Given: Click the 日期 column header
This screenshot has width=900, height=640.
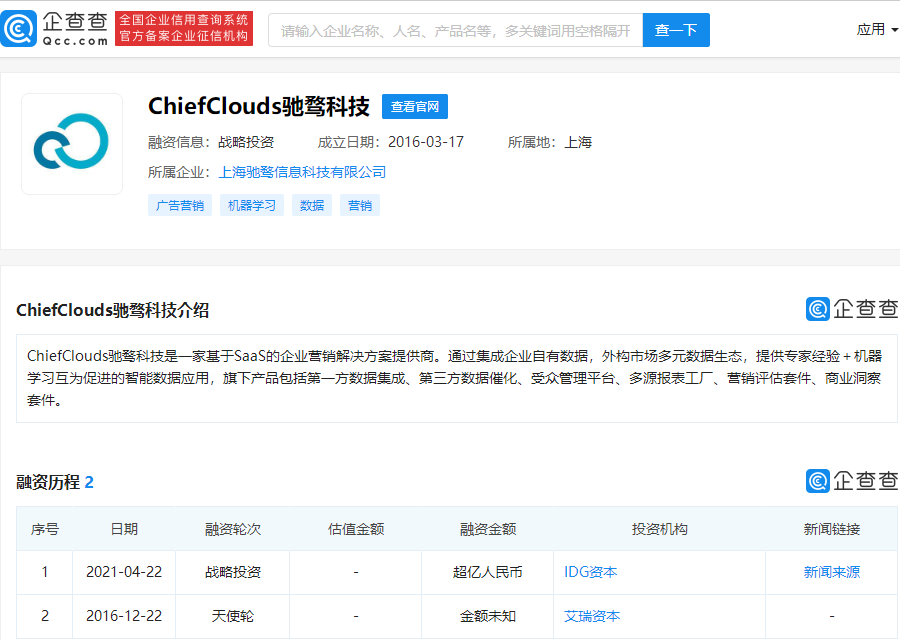Looking at the screenshot, I should tap(124, 529).
